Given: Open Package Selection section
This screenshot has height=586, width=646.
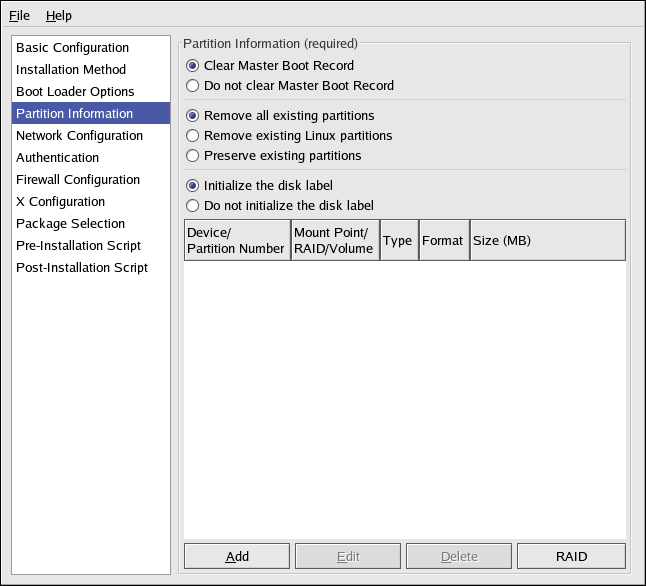Looking at the screenshot, I should tap(70, 223).
